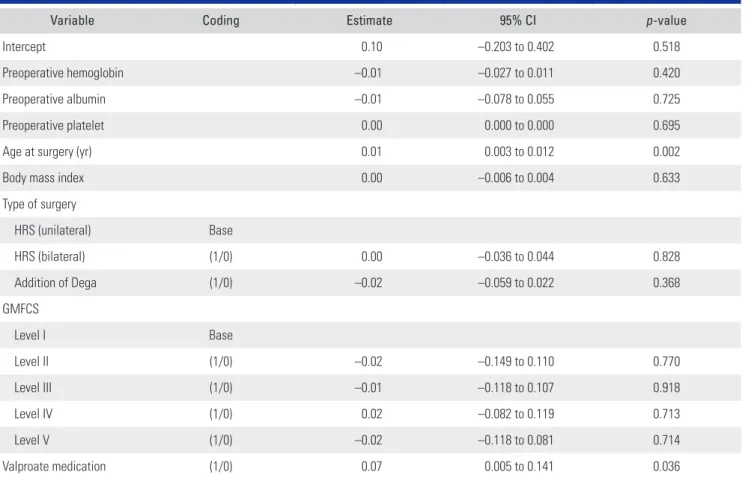Viewport: 745px width, 478px height.
Task: Select Addition of Dega coding (1/0)
Action: 221,283
